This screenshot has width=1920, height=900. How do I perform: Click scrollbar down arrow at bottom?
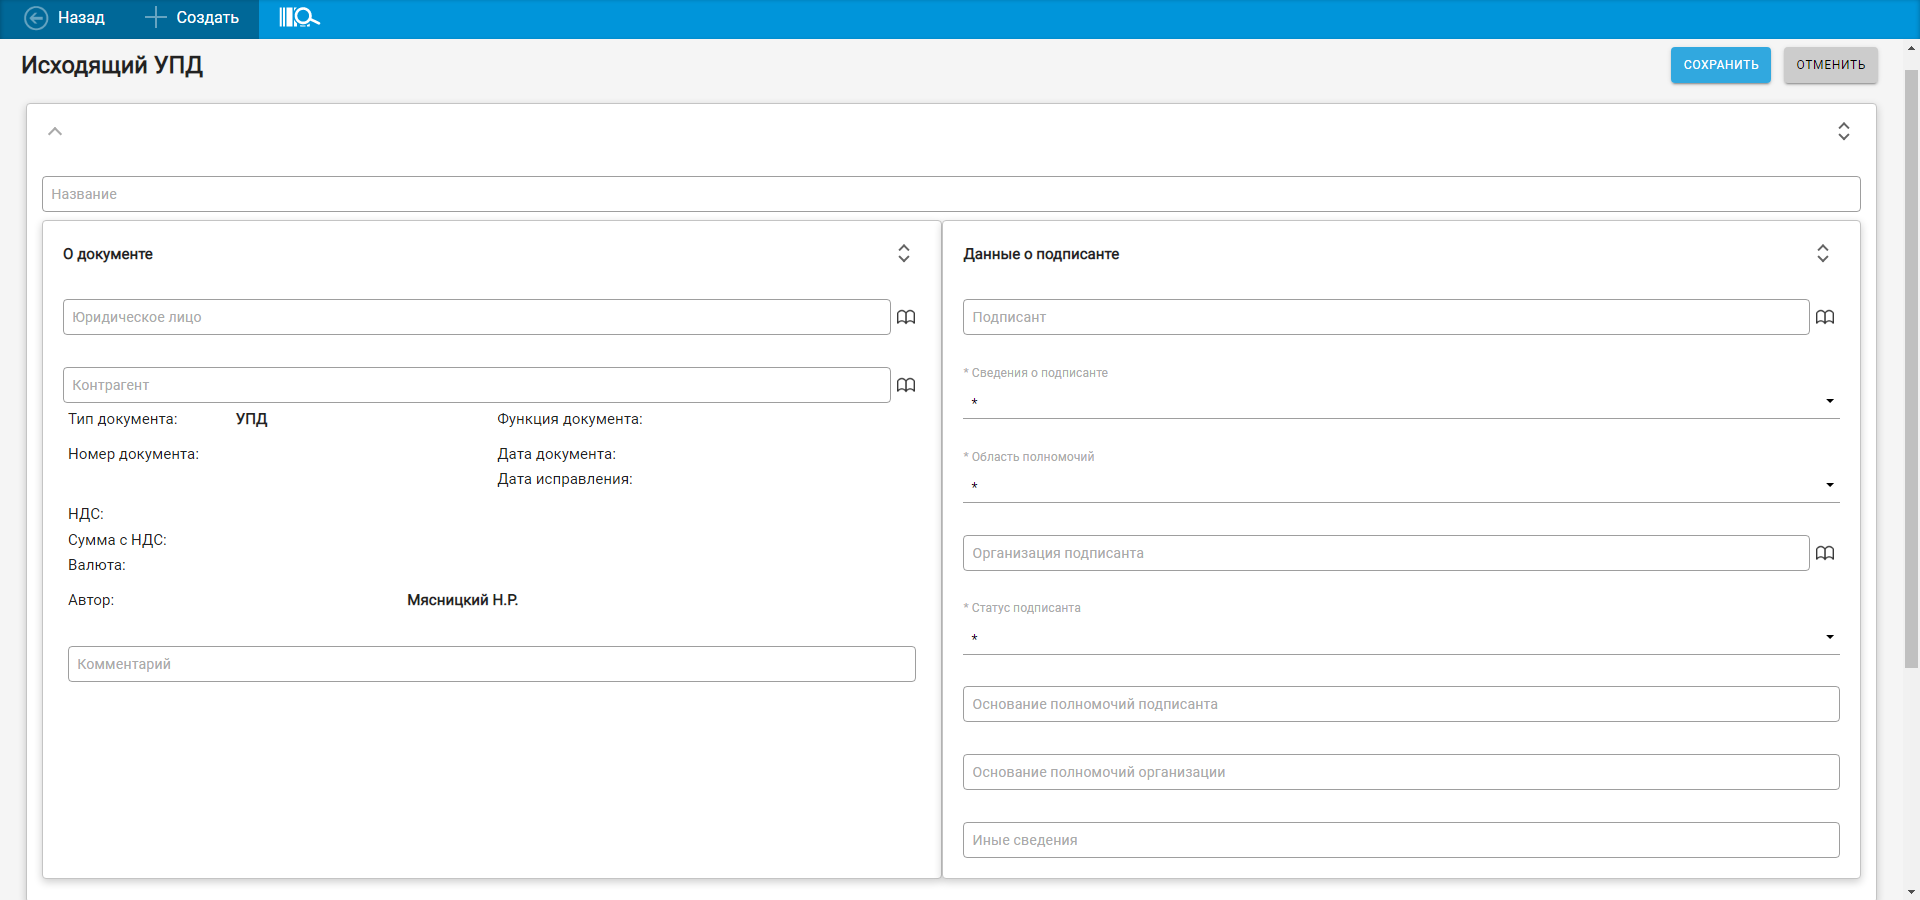1911,891
